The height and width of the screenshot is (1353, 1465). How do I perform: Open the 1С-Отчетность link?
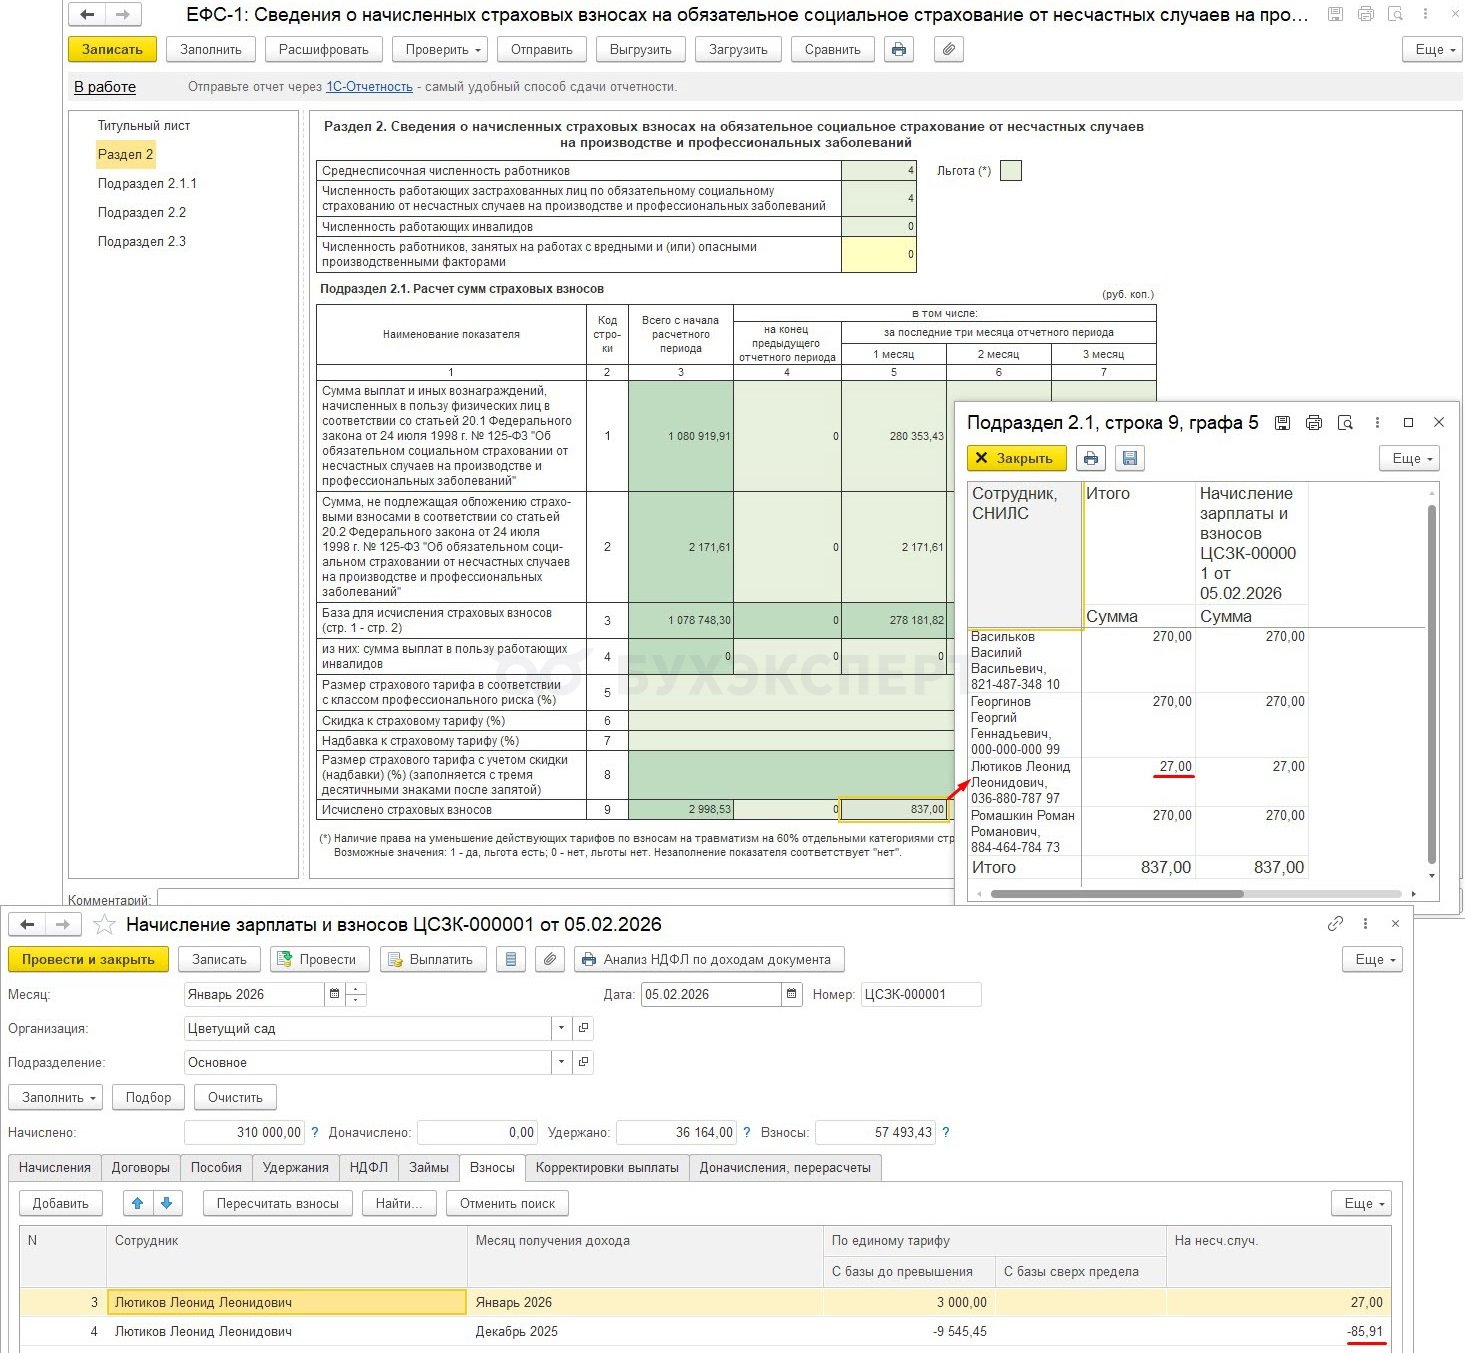(x=369, y=87)
